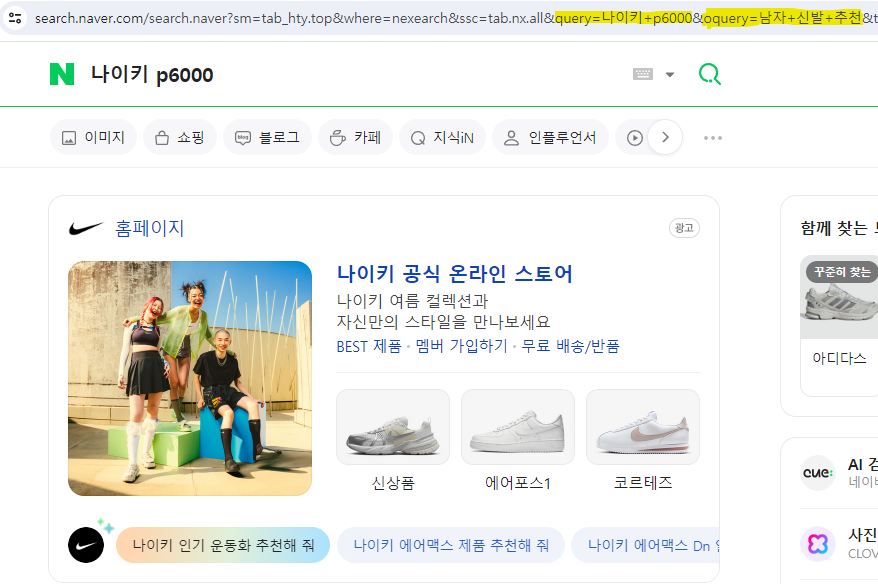Screen dimensions: 878x584
Task: Open the three-dot more options menu
Action: (713, 138)
